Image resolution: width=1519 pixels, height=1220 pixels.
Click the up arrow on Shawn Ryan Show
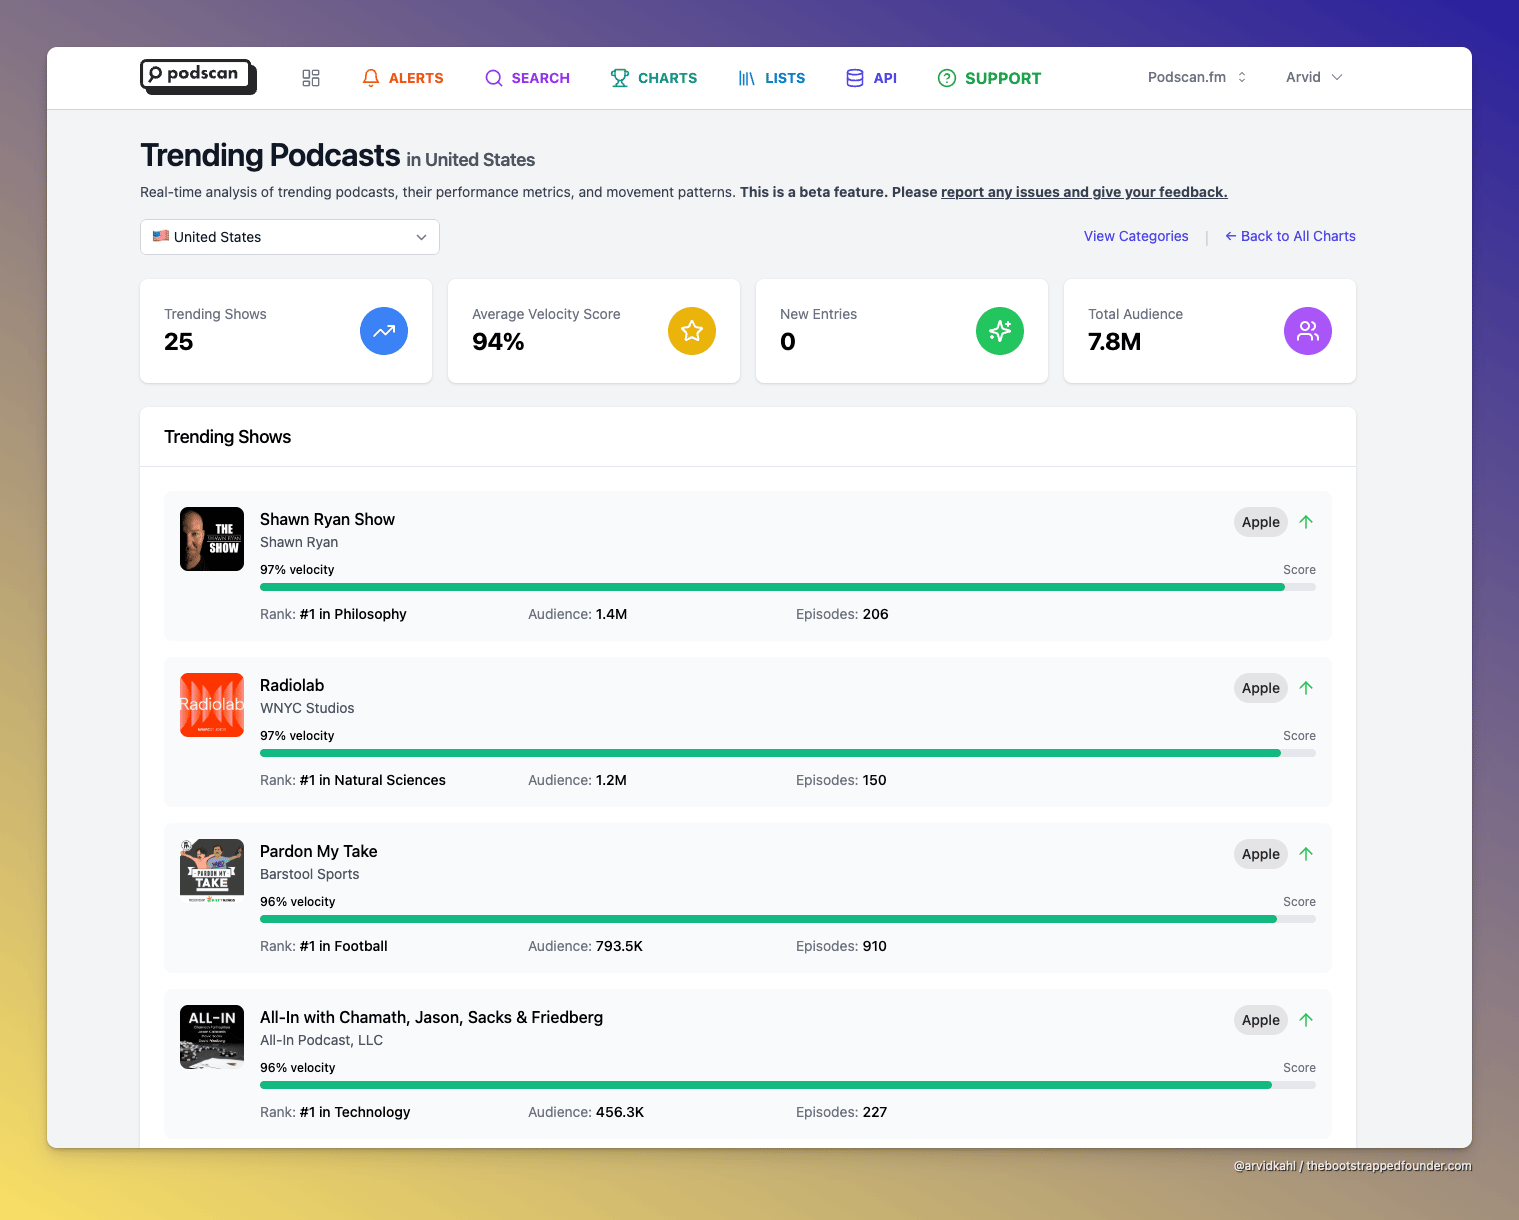1306,522
